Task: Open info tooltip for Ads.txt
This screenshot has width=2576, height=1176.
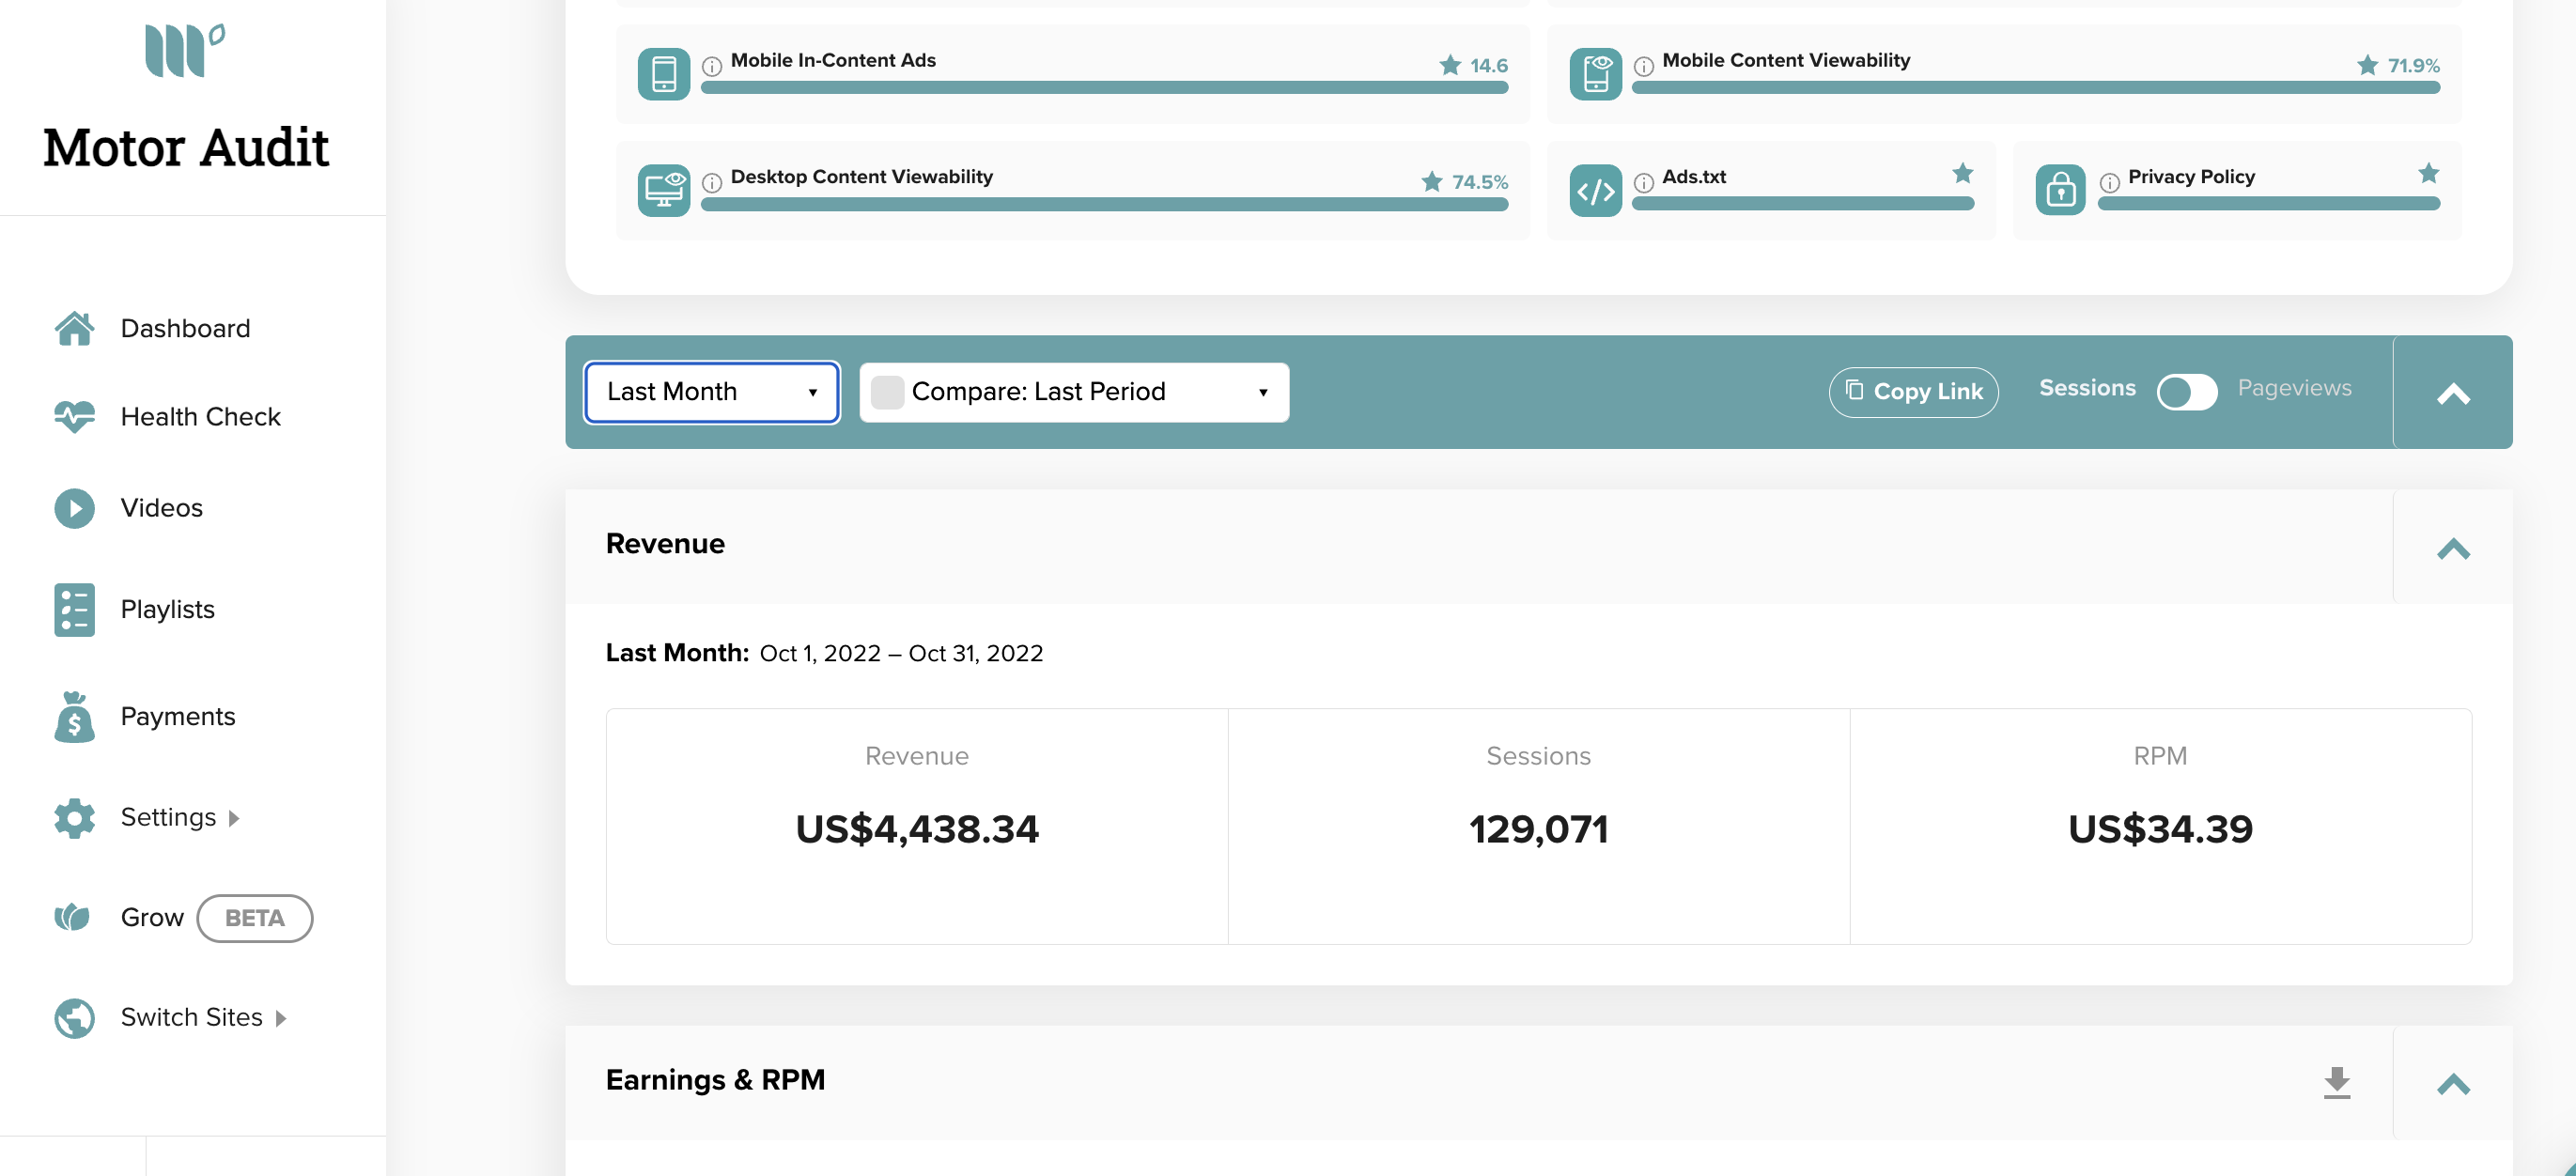Action: pyautogui.click(x=1644, y=182)
